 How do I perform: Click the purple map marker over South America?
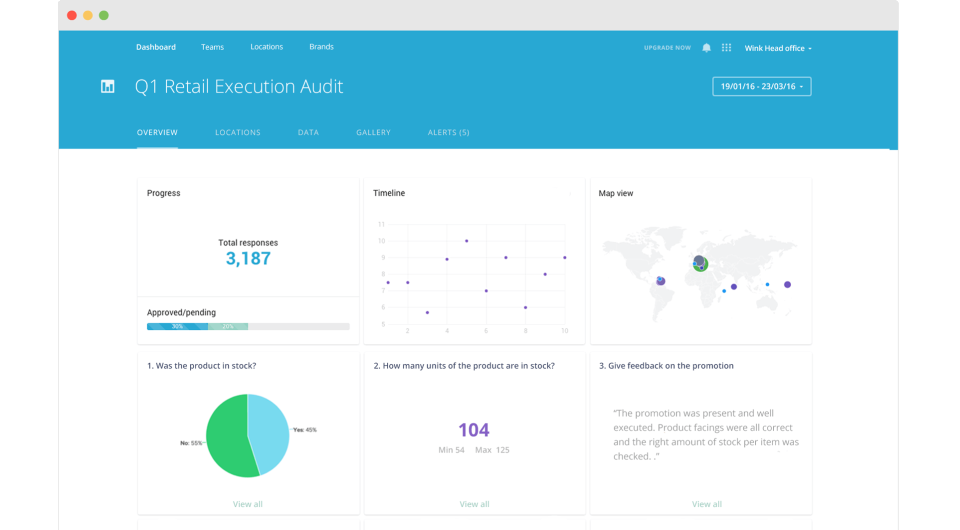661,281
